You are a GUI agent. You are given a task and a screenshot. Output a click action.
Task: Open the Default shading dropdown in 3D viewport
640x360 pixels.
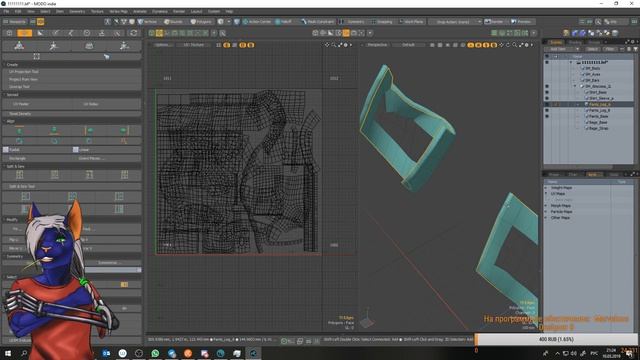408,45
